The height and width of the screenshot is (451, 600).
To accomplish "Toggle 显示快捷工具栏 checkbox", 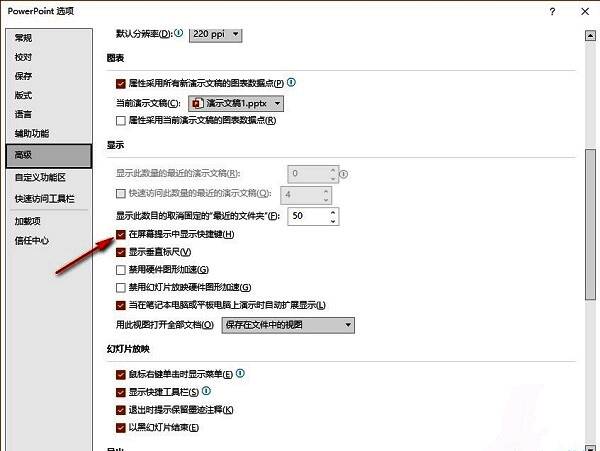I will coord(121,392).
